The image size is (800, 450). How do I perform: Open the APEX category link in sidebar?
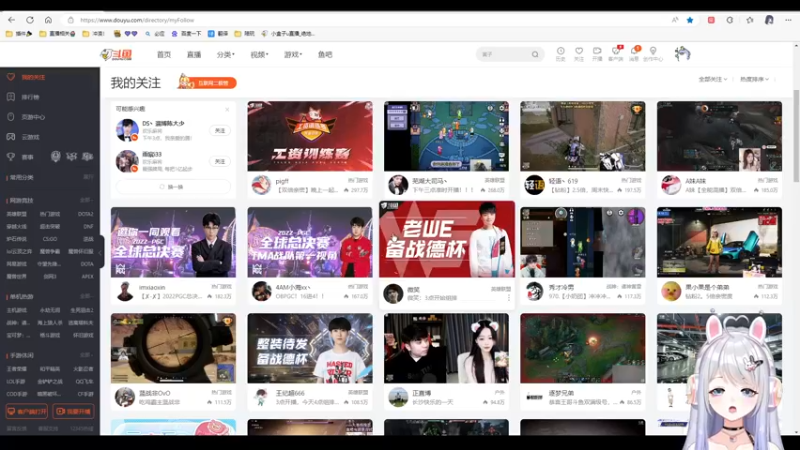tap(87, 277)
